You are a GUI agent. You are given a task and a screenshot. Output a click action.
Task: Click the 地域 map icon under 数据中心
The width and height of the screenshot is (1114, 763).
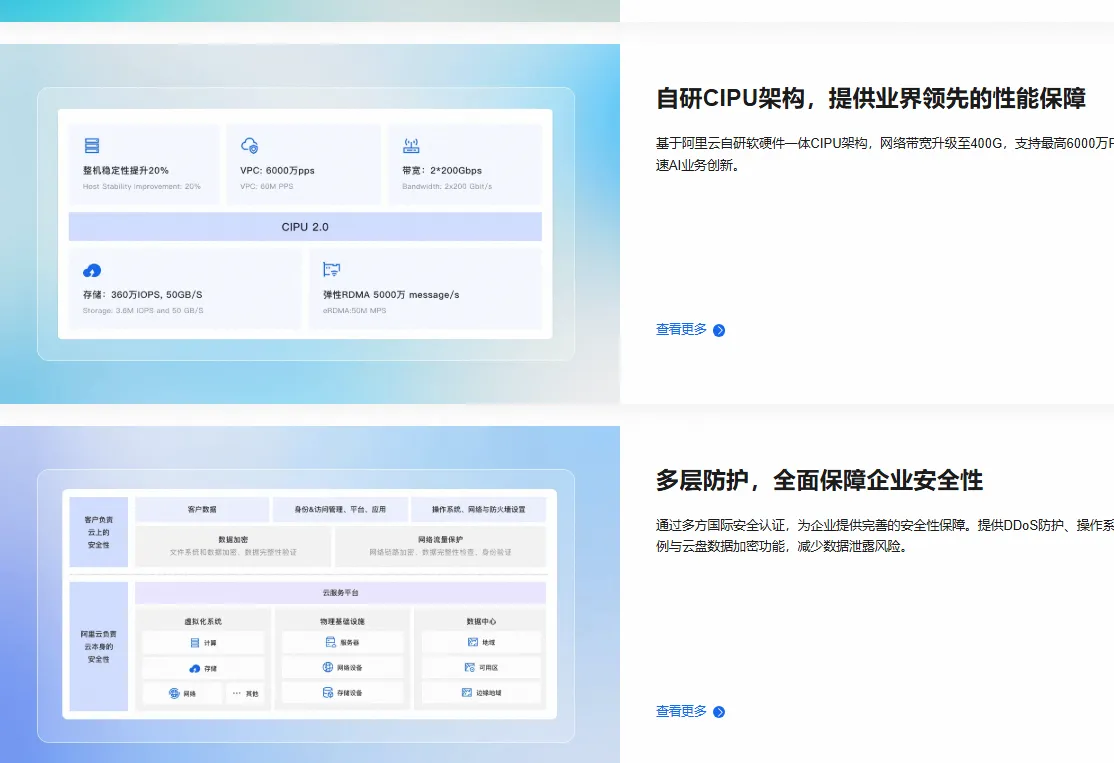(x=472, y=642)
